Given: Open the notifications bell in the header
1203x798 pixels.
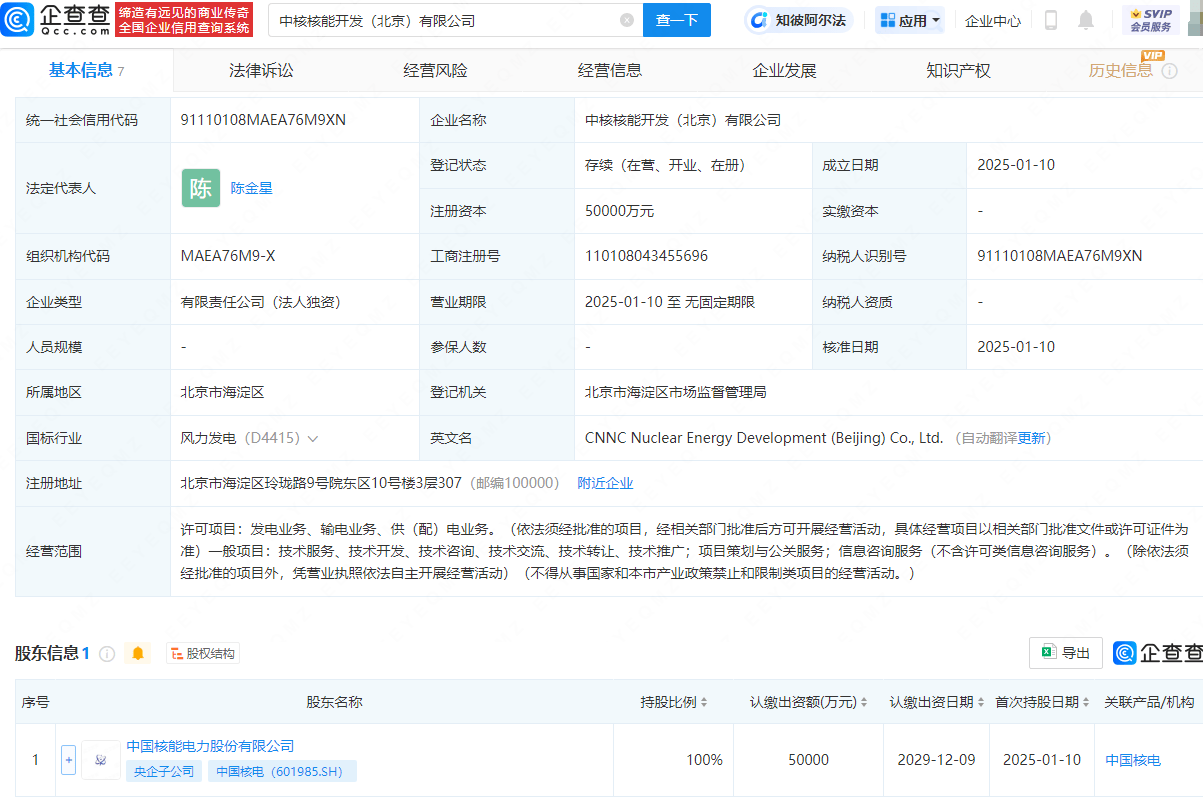Looking at the screenshot, I should click(1086, 20).
